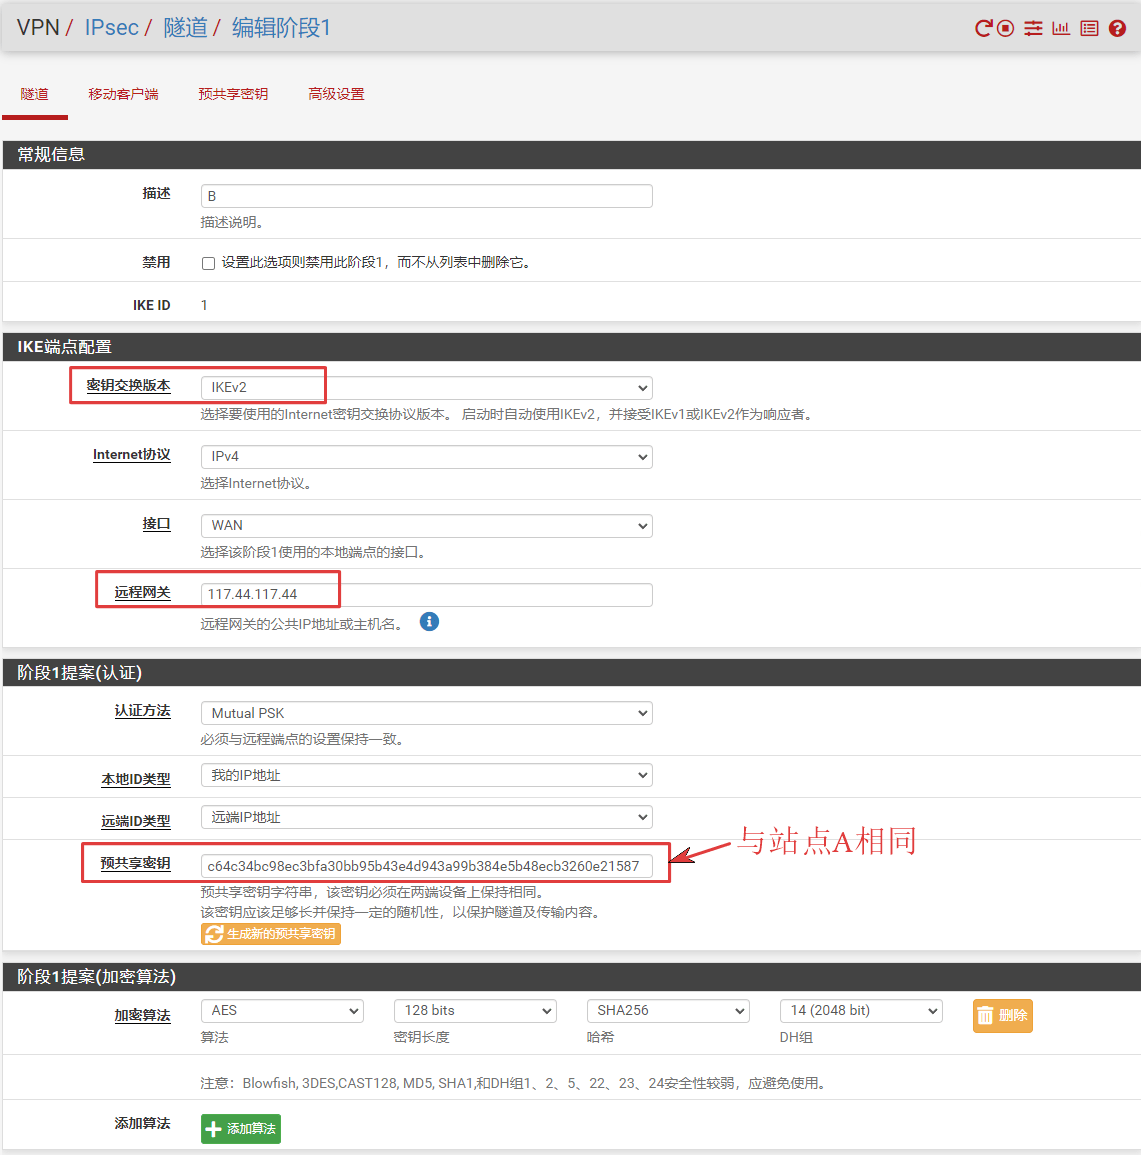
Task: Open the help question mark icon
Action: (1117, 28)
